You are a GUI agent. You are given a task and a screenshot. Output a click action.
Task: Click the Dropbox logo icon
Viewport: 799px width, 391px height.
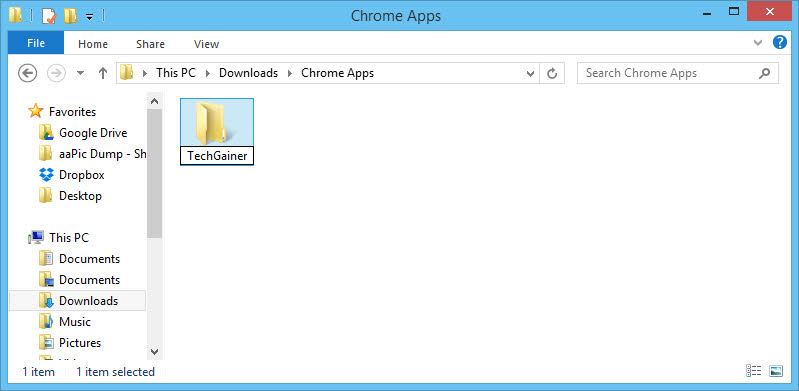pyautogui.click(x=46, y=175)
